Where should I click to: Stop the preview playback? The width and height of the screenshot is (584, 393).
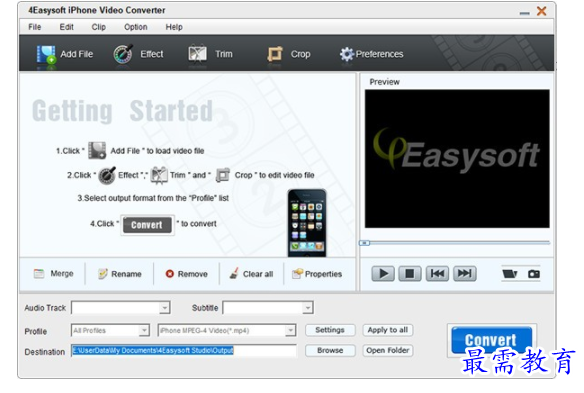click(x=410, y=274)
